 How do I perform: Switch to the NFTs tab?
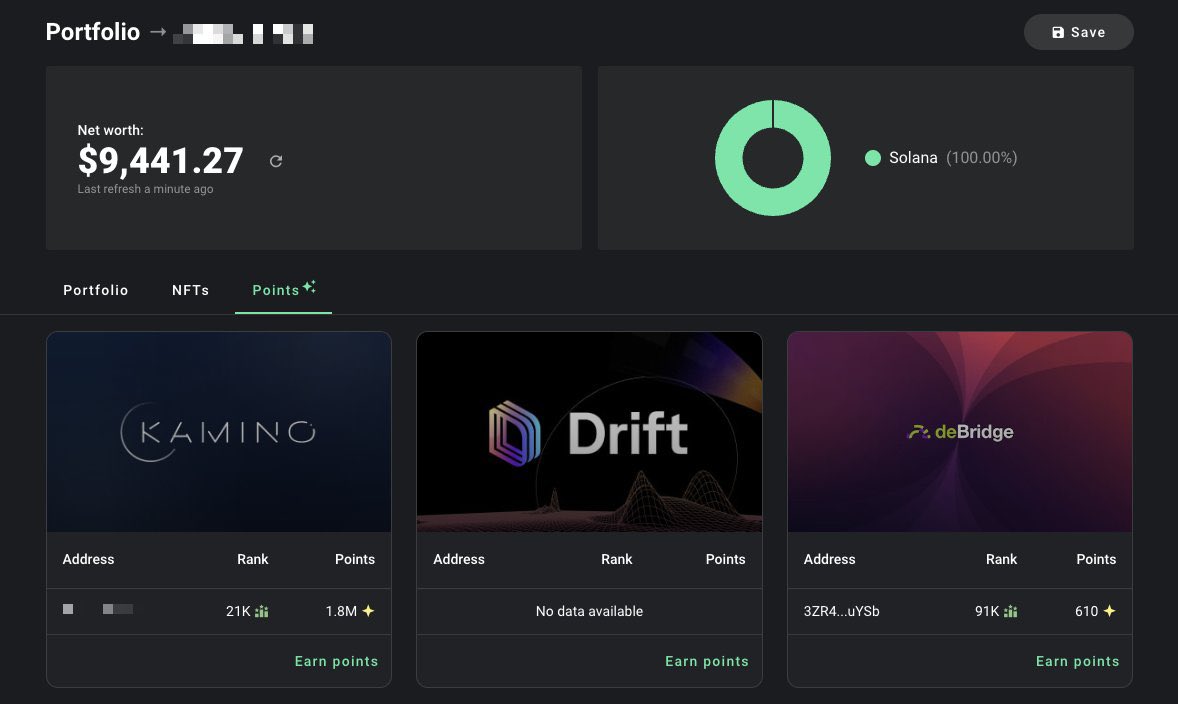click(x=190, y=290)
